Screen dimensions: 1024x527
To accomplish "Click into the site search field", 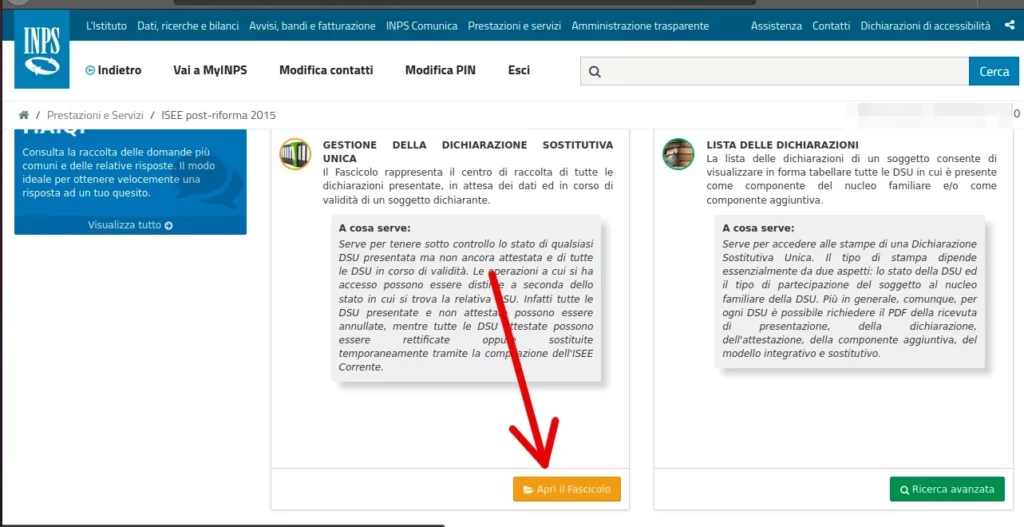I will click(x=775, y=71).
